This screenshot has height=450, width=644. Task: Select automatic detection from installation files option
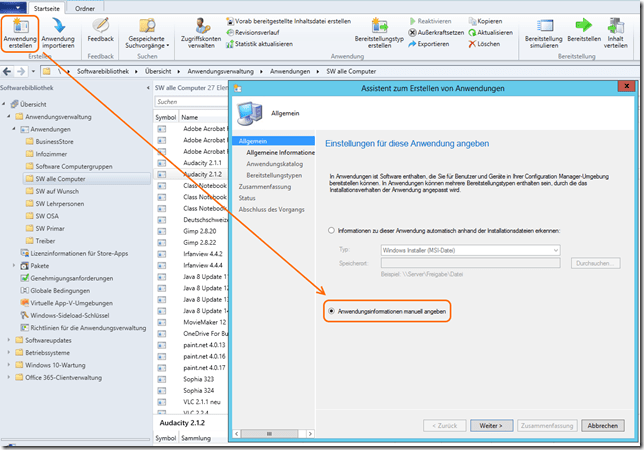point(332,231)
